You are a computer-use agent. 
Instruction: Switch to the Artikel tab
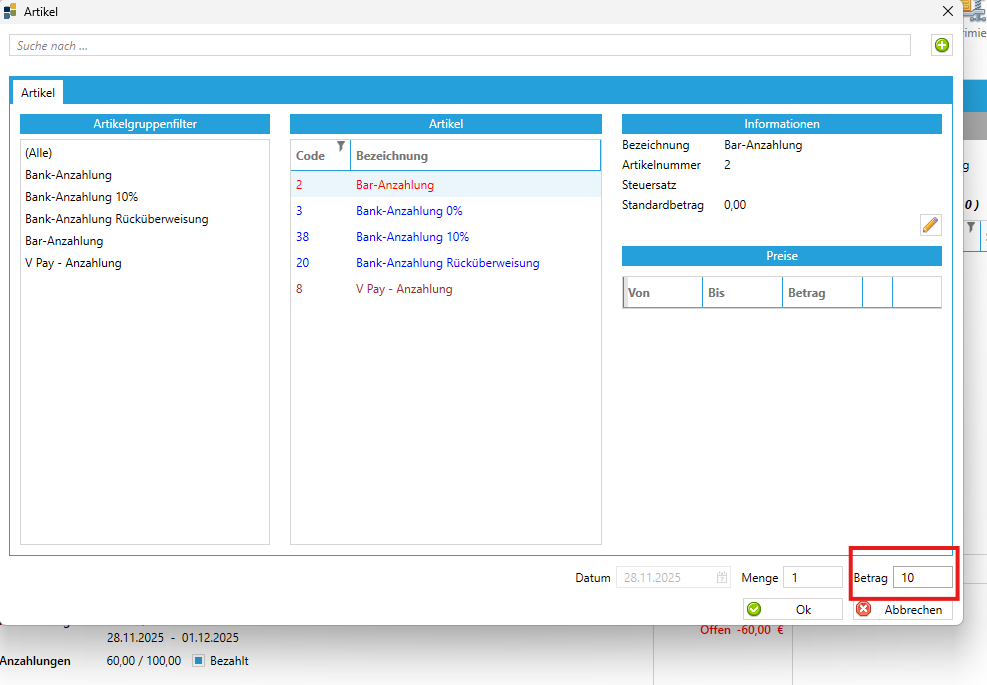[38, 93]
